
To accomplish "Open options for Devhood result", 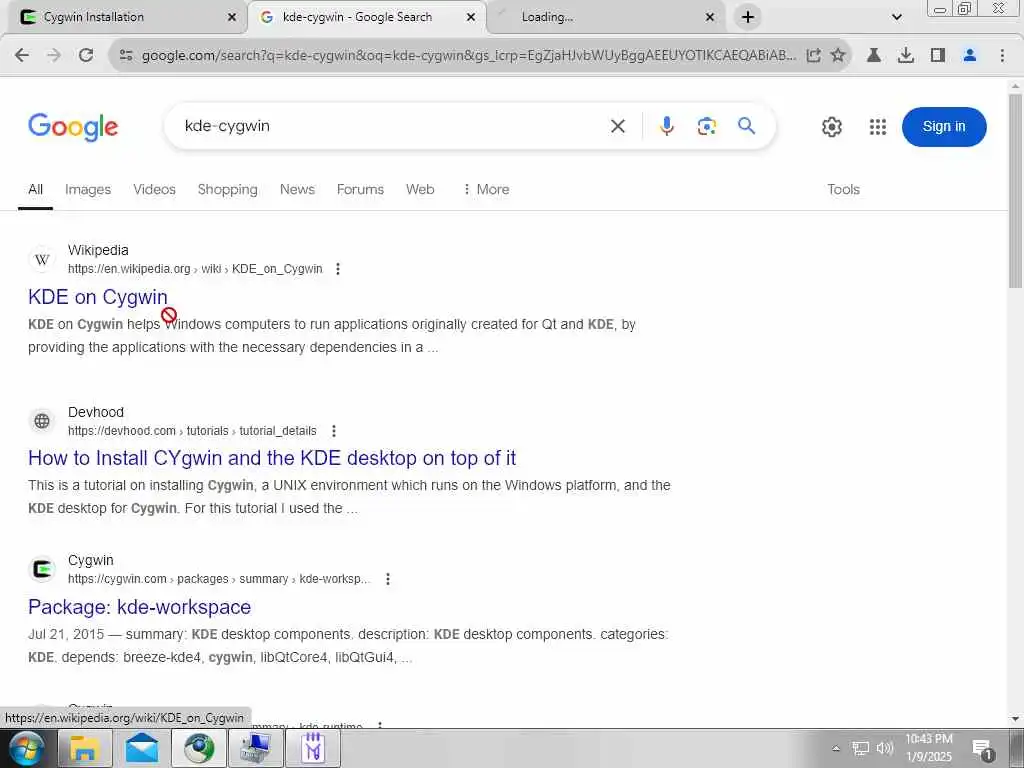I will (x=334, y=431).
